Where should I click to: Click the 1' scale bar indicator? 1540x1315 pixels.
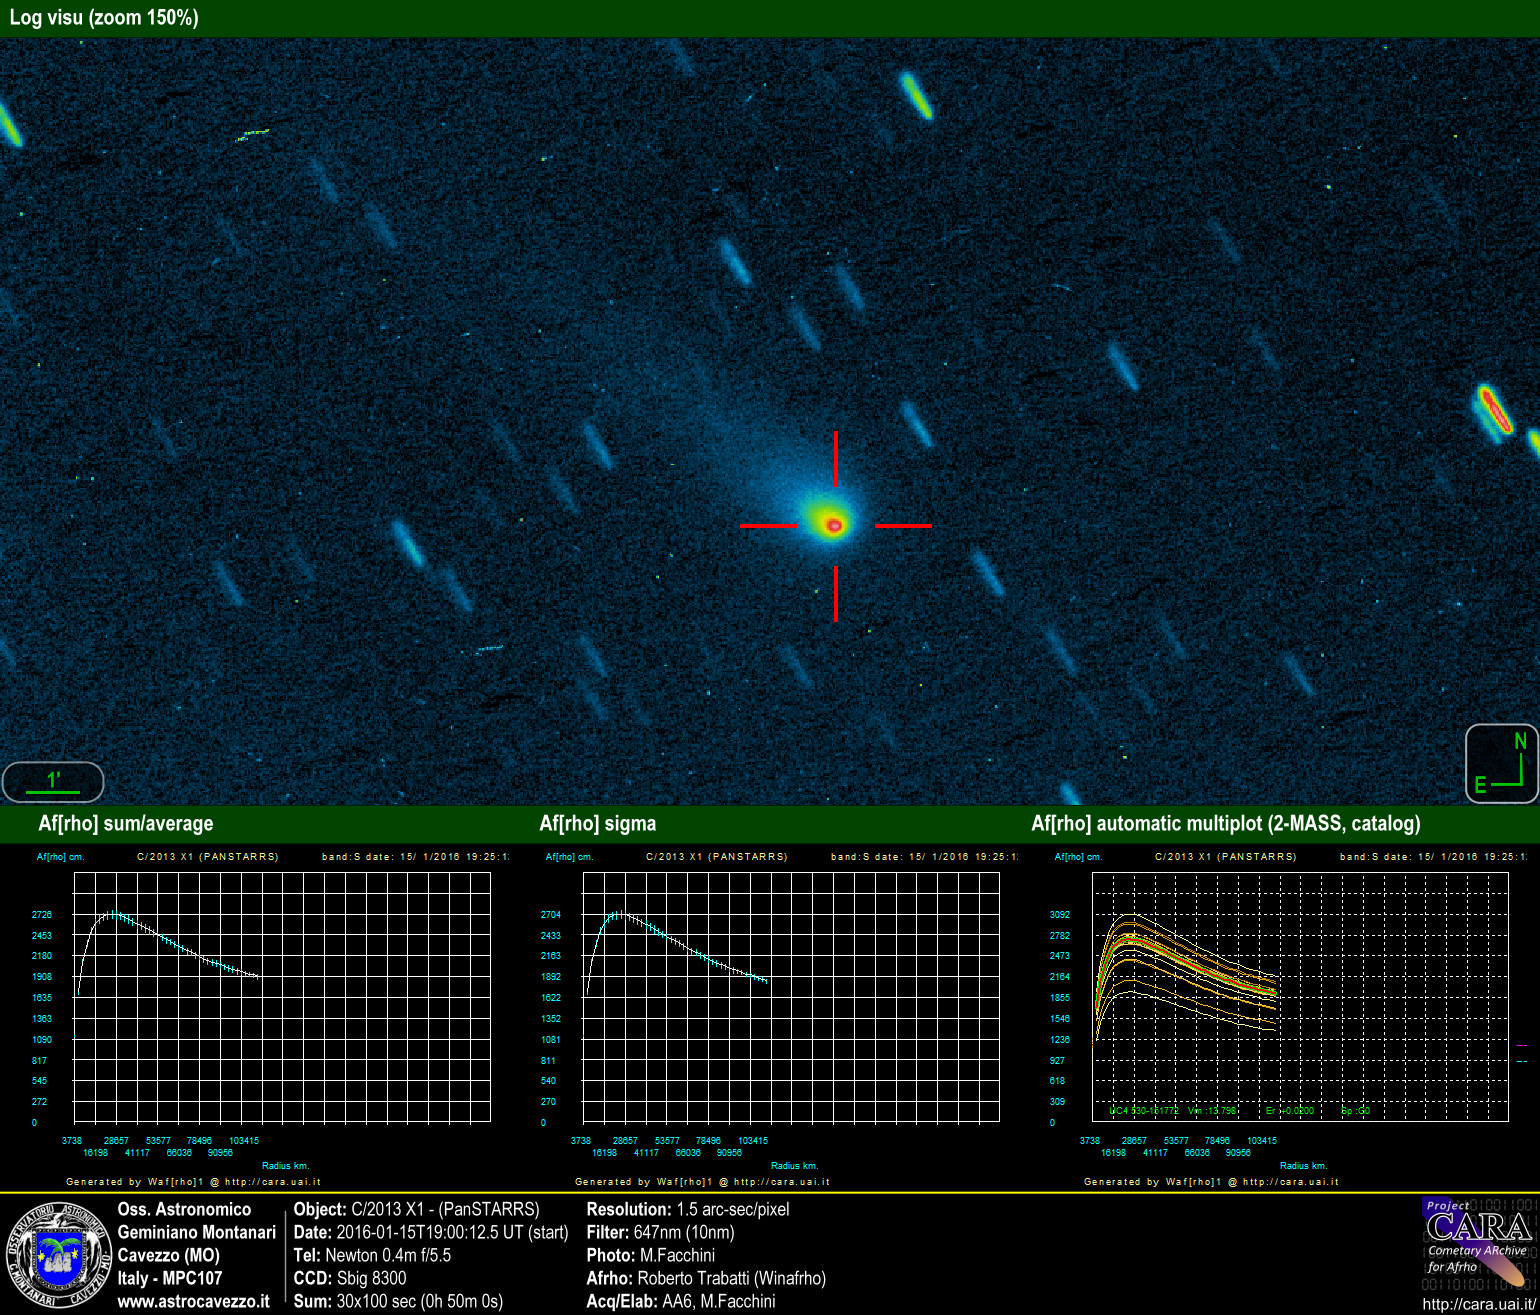pos(52,781)
